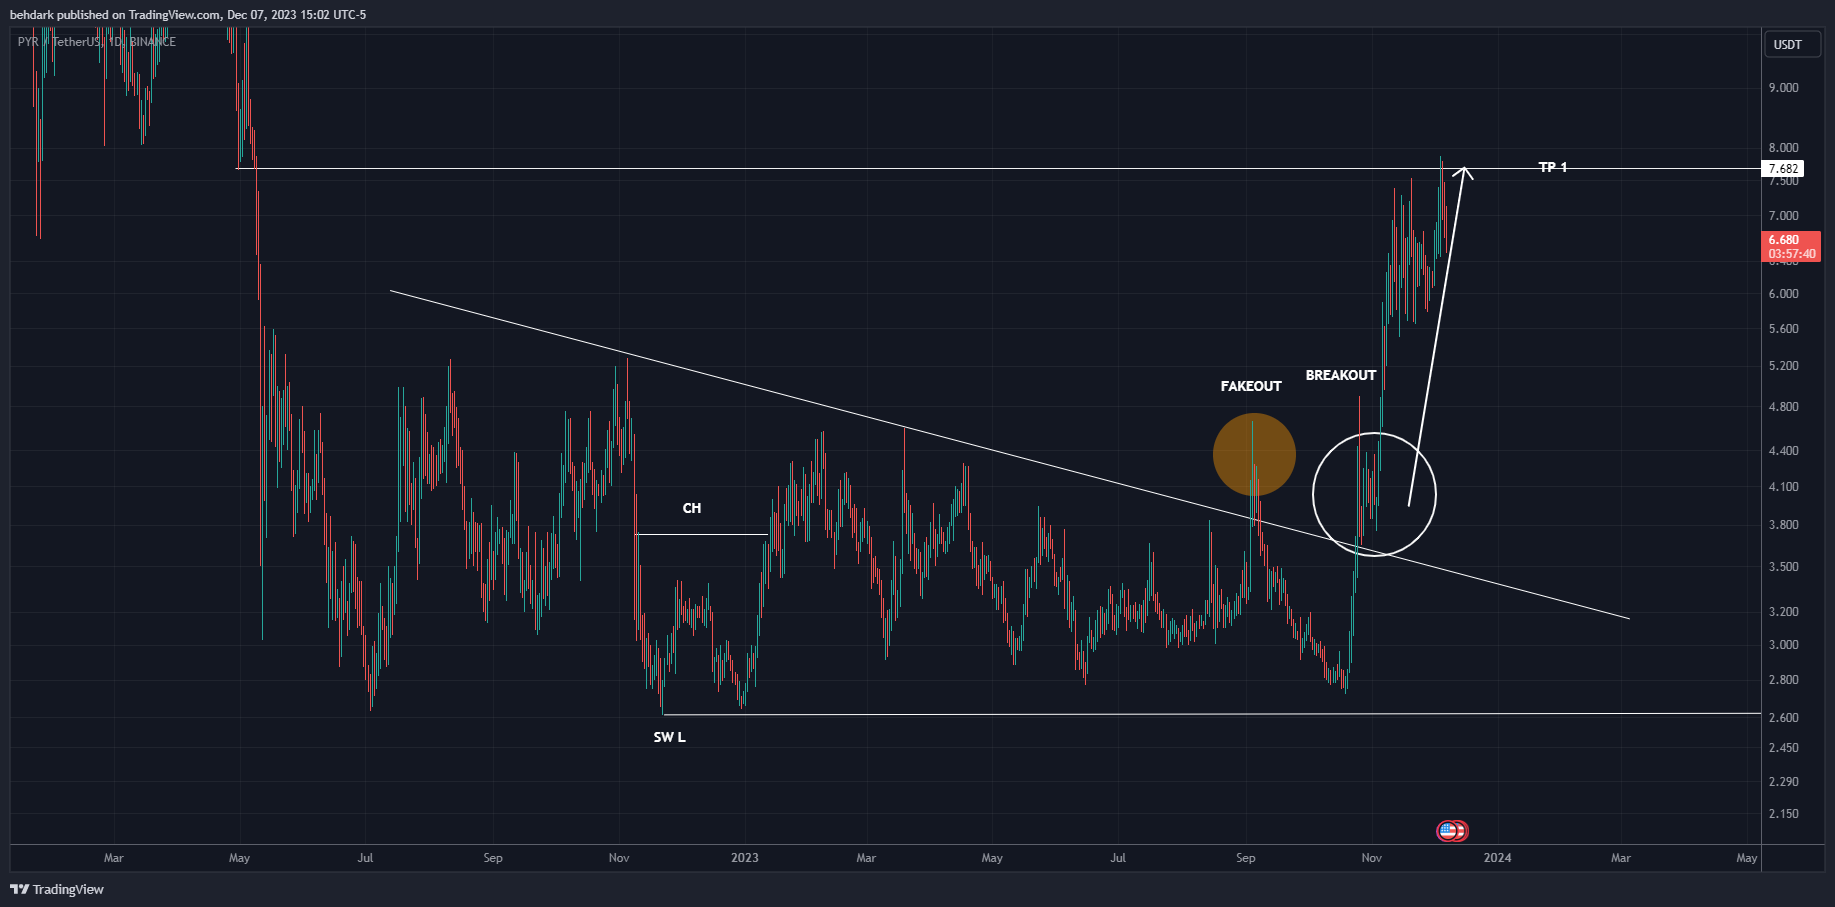Screen dimensions: 1835x907
Task: Click the 4.800 price axis label
Action: 1784,407
